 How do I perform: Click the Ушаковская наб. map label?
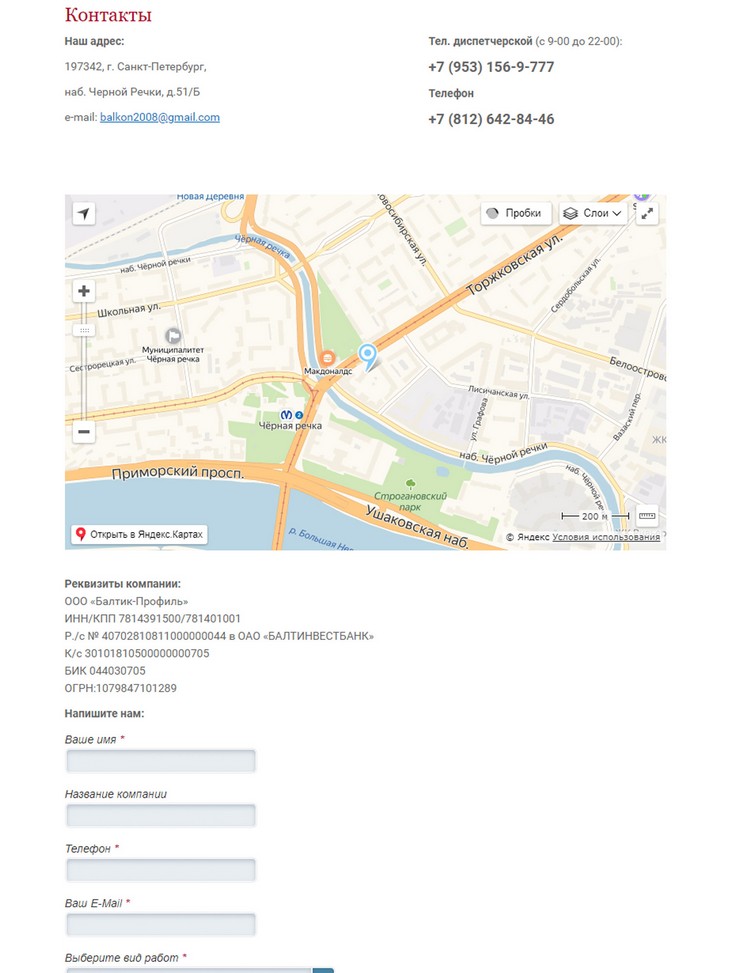point(417,528)
